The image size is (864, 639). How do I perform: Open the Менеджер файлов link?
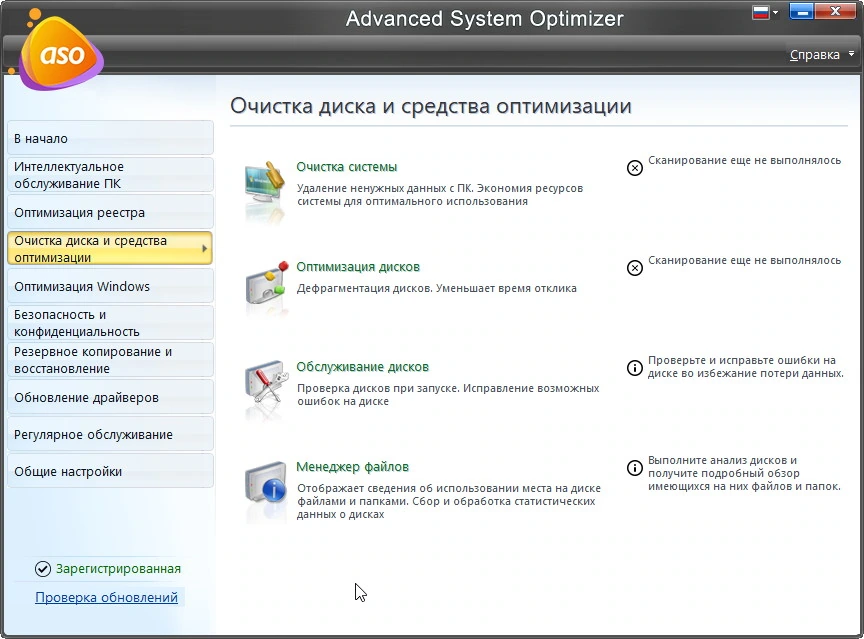click(x=353, y=467)
